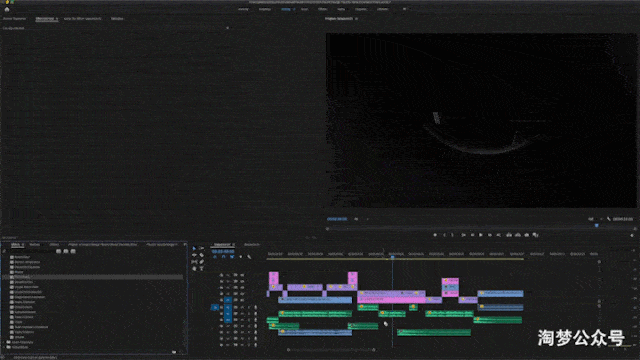Switch to the Editing workspace tab
The image size is (640, 360).
pyautogui.click(x=286, y=9)
